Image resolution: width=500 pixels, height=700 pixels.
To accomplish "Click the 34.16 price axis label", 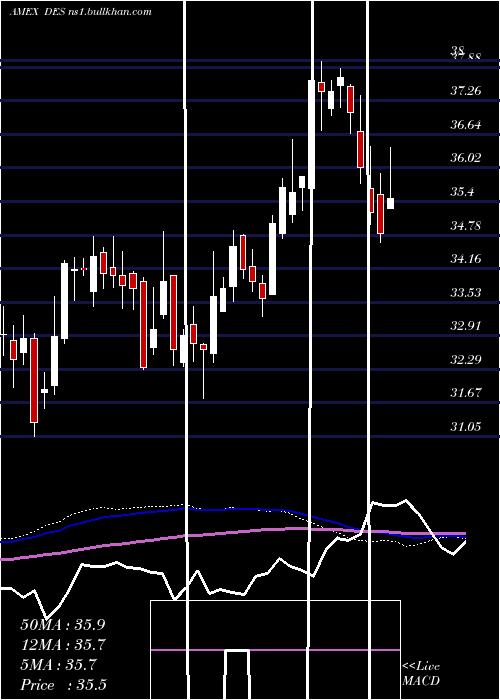I will 466,258.
